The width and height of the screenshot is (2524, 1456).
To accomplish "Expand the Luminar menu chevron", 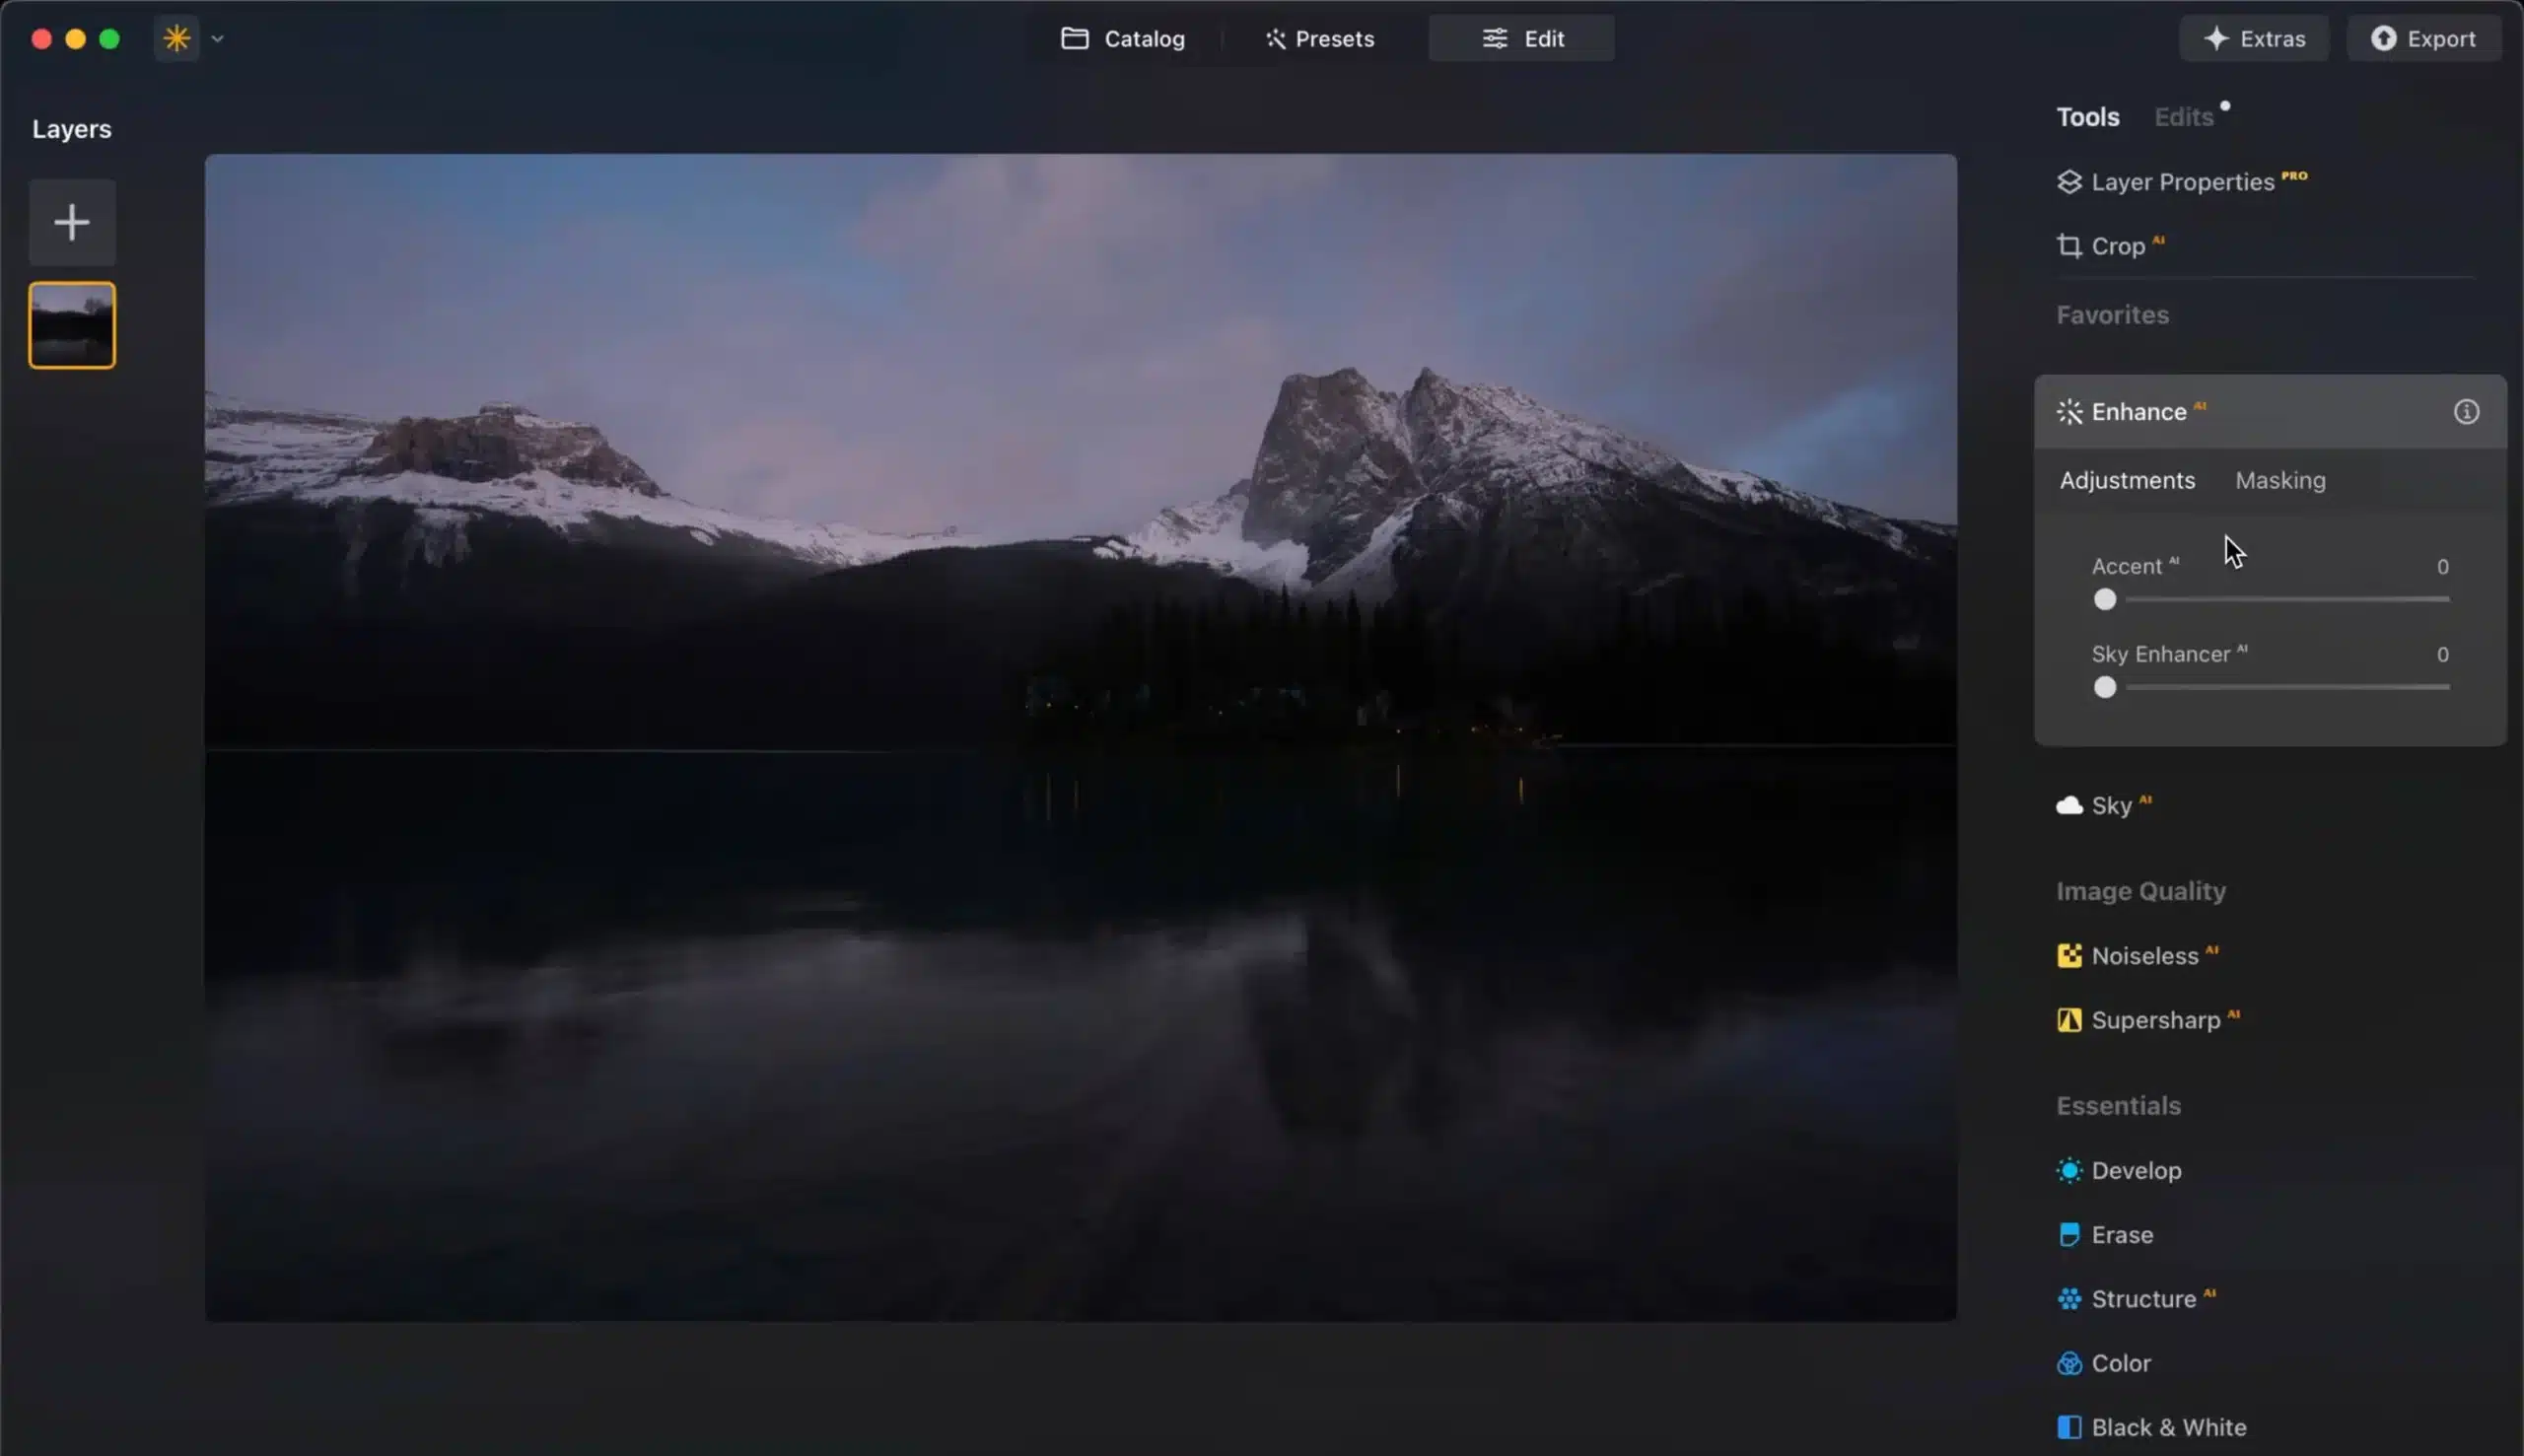I will tap(218, 38).
